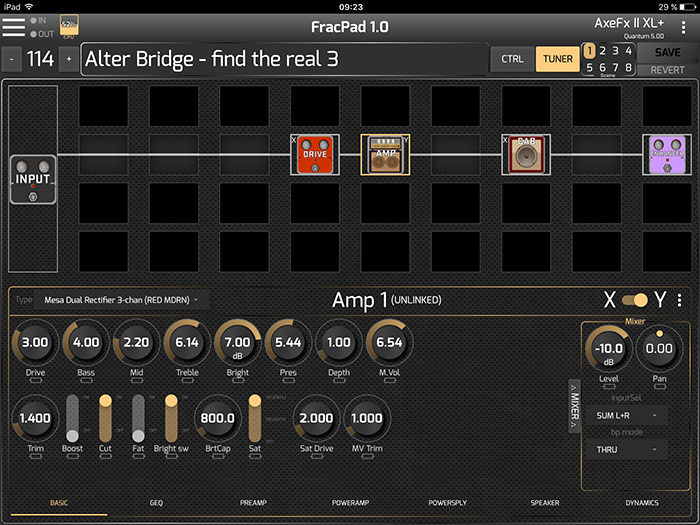Image resolution: width=700 pixels, height=525 pixels.
Task: Adjust the Depth knob
Action: click(x=339, y=342)
